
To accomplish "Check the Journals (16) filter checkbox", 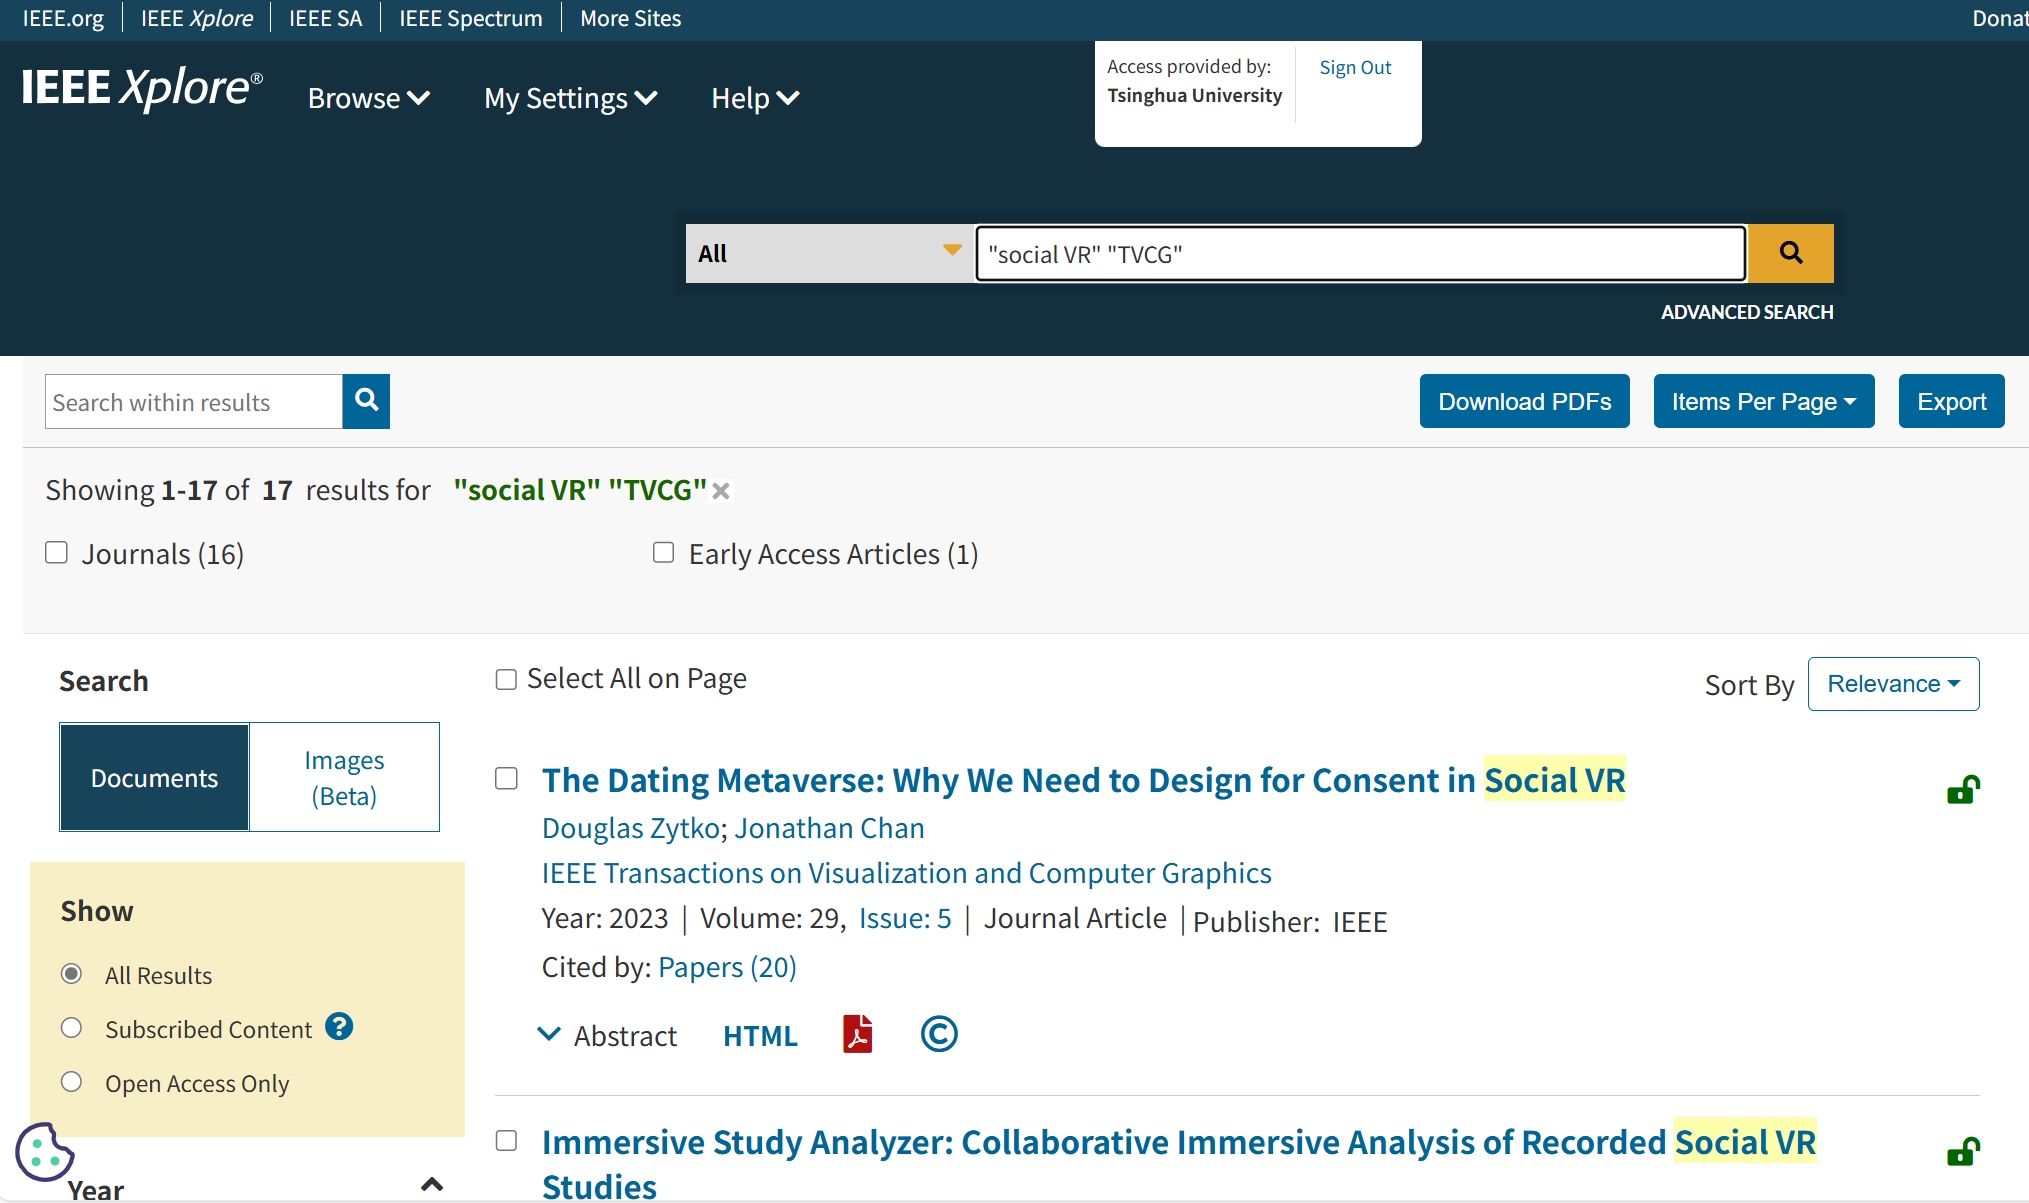I will 57,553.
